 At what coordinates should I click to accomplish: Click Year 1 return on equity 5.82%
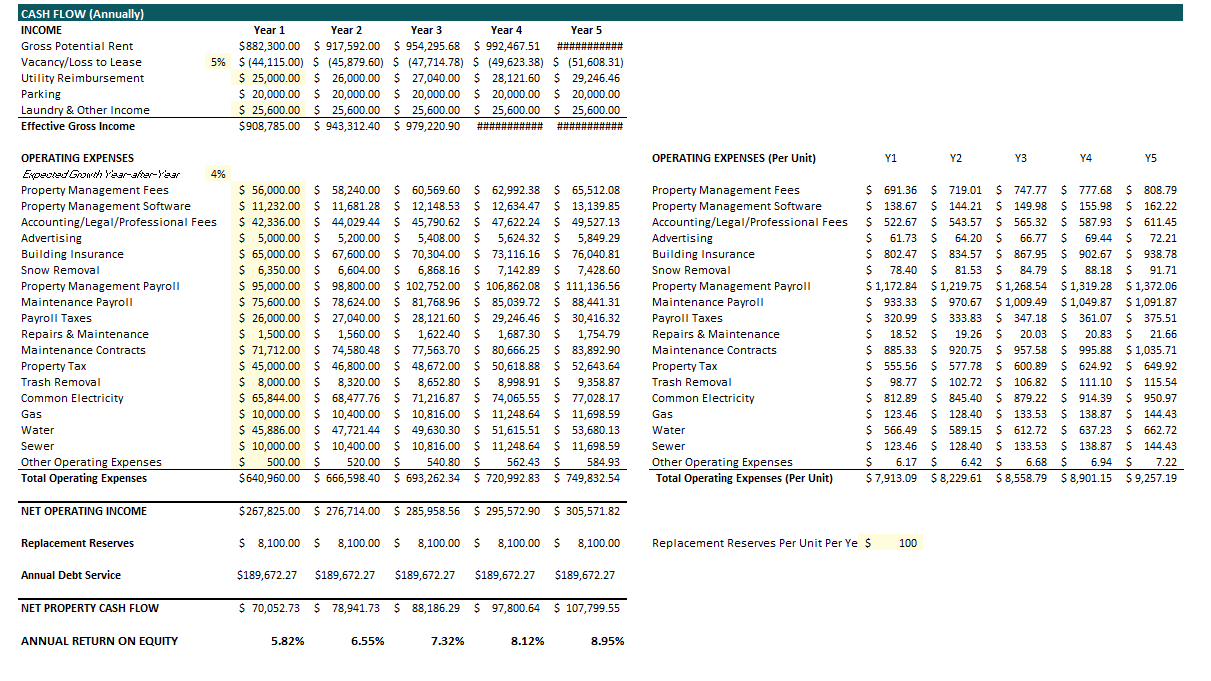click(287, 641)
